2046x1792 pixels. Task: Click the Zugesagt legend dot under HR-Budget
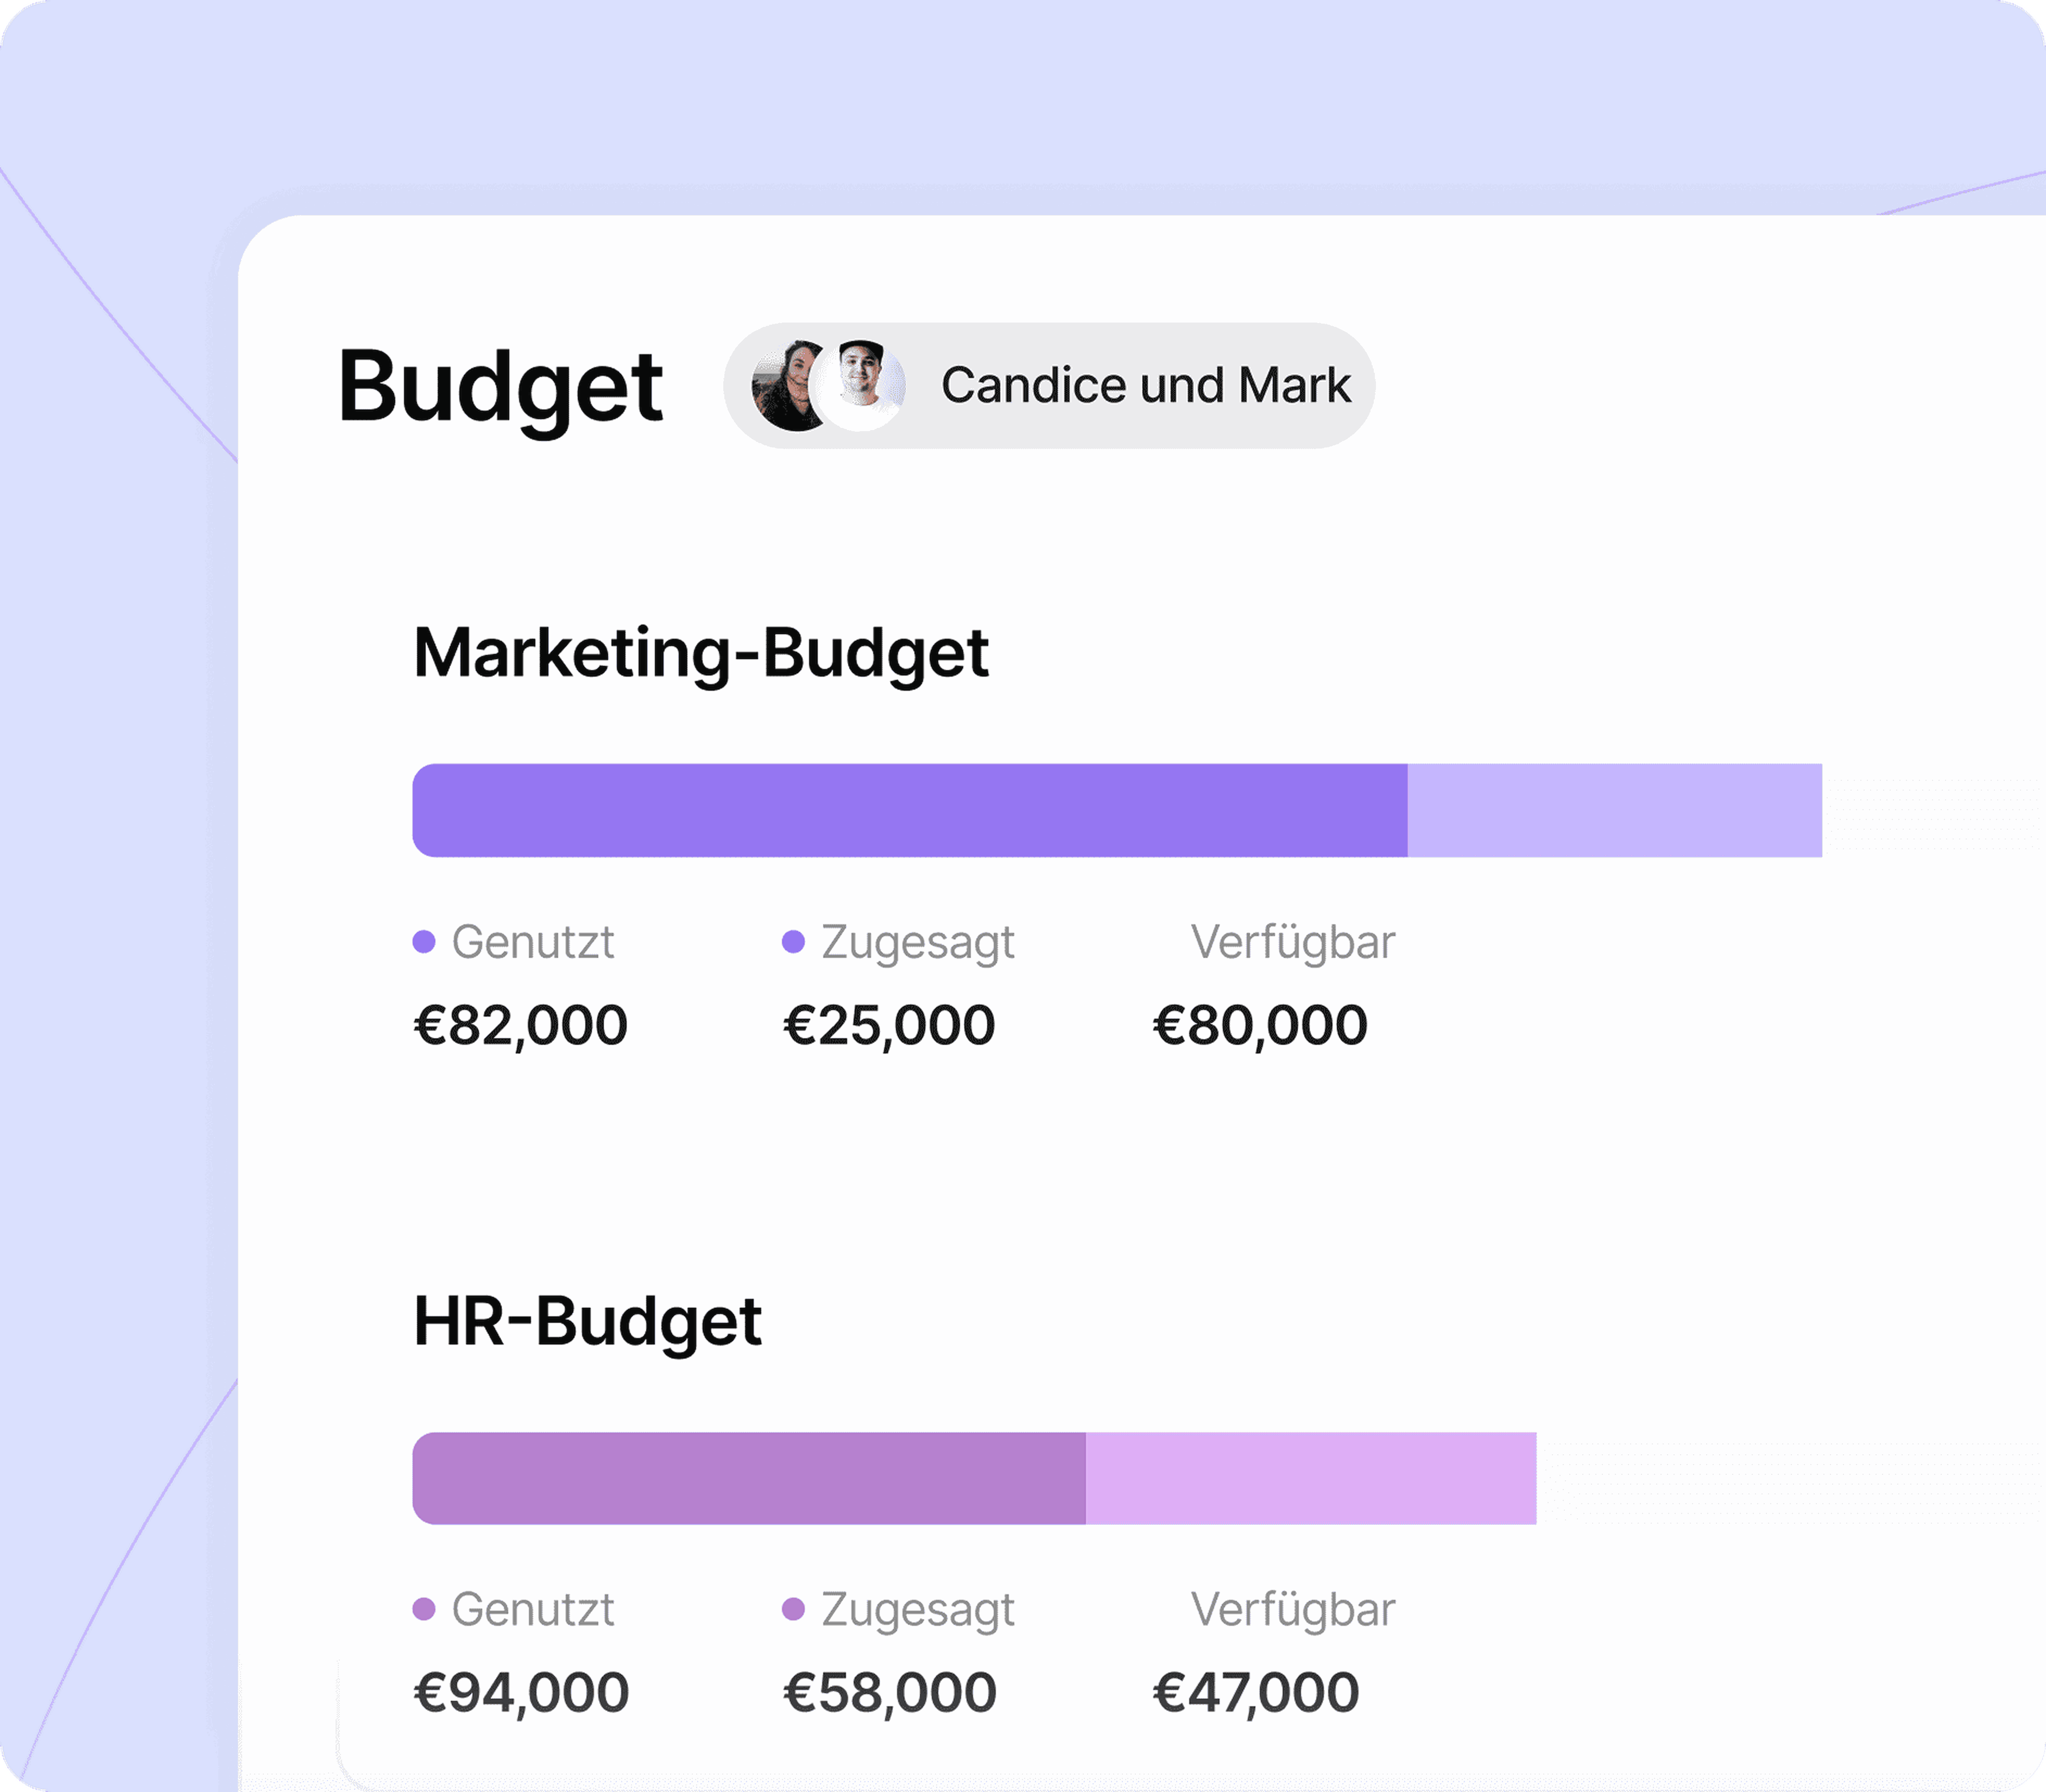point(793,1609)
